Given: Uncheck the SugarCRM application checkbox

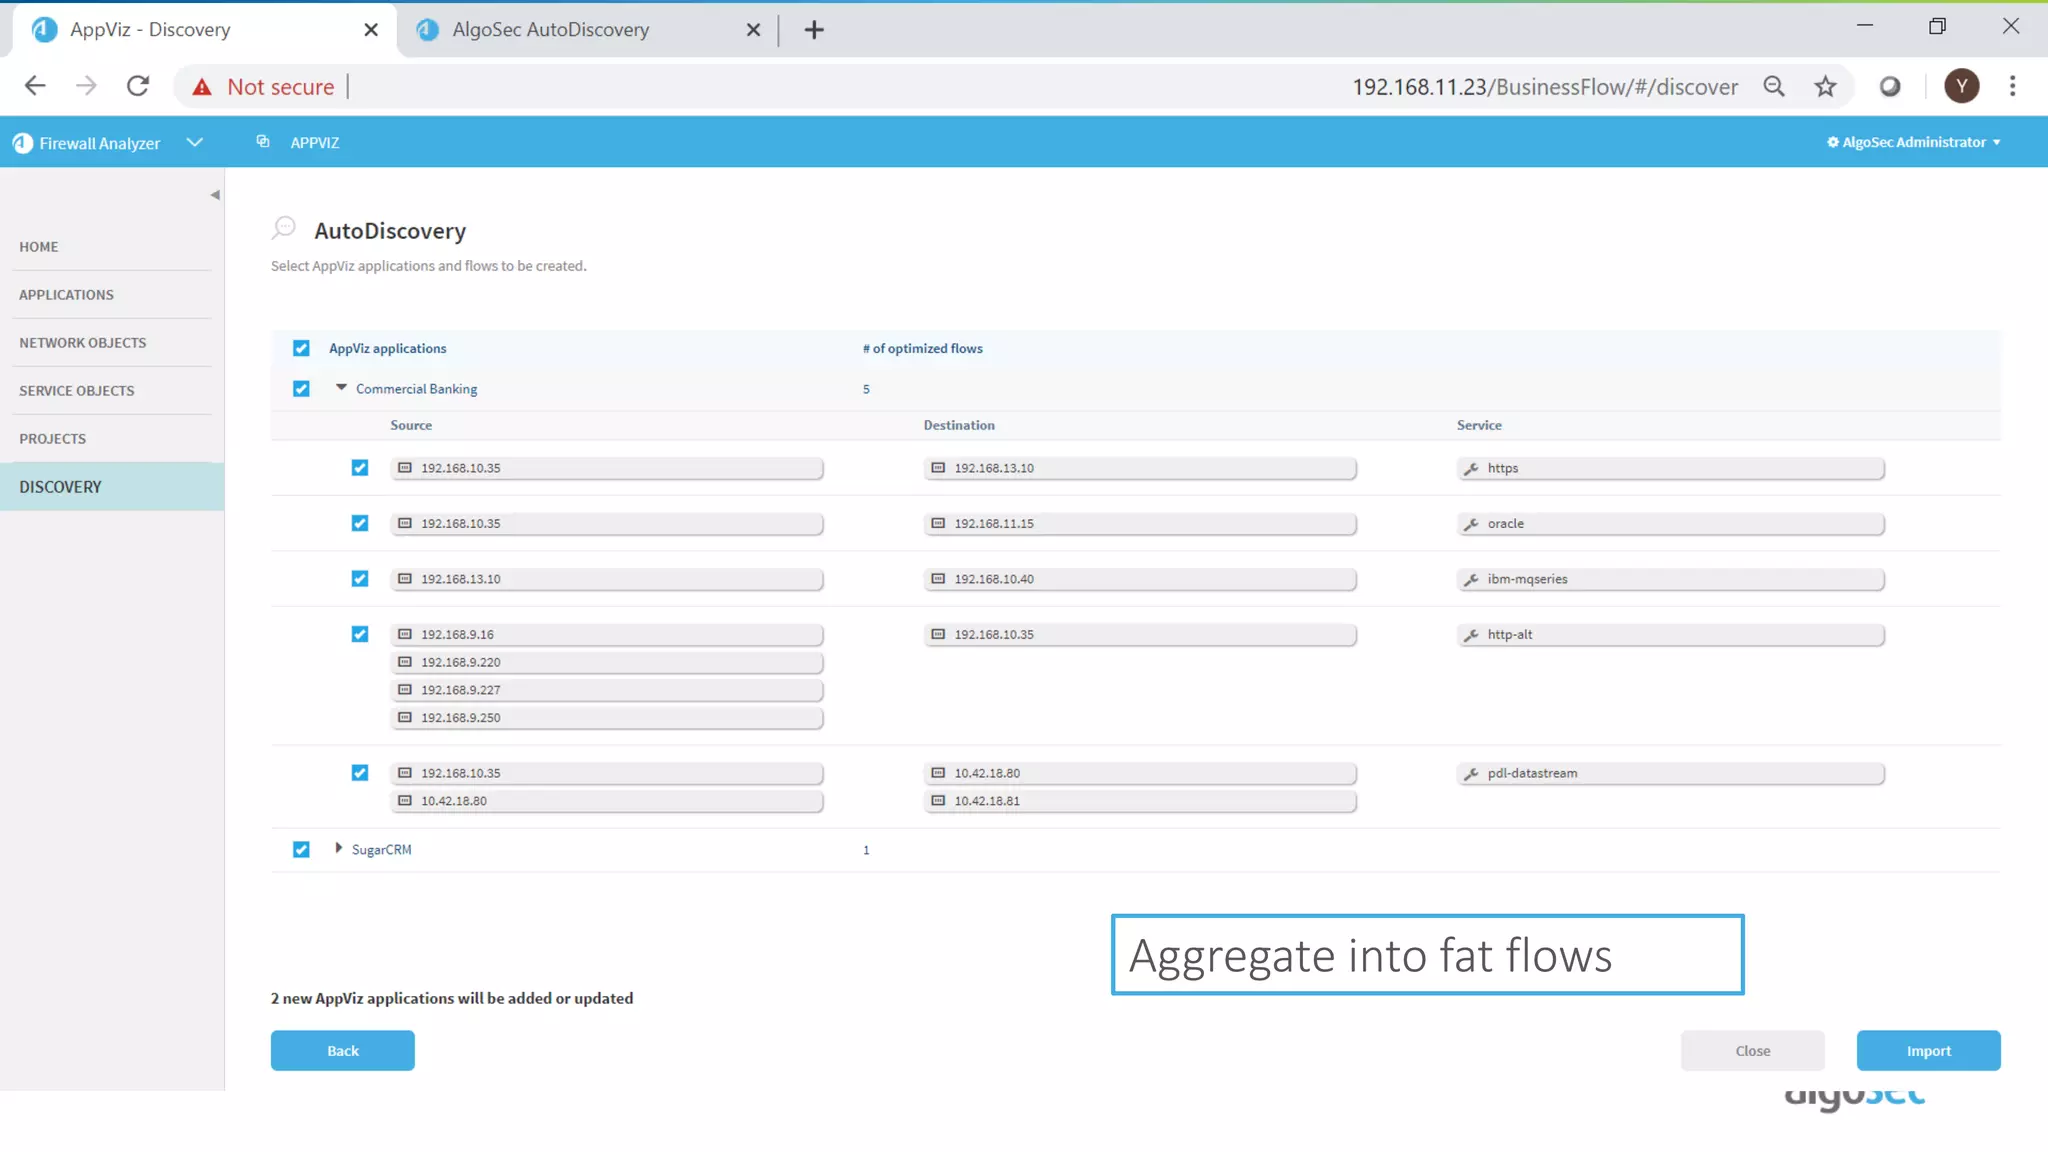Looking at the screenshot, I should coord(301,849).
